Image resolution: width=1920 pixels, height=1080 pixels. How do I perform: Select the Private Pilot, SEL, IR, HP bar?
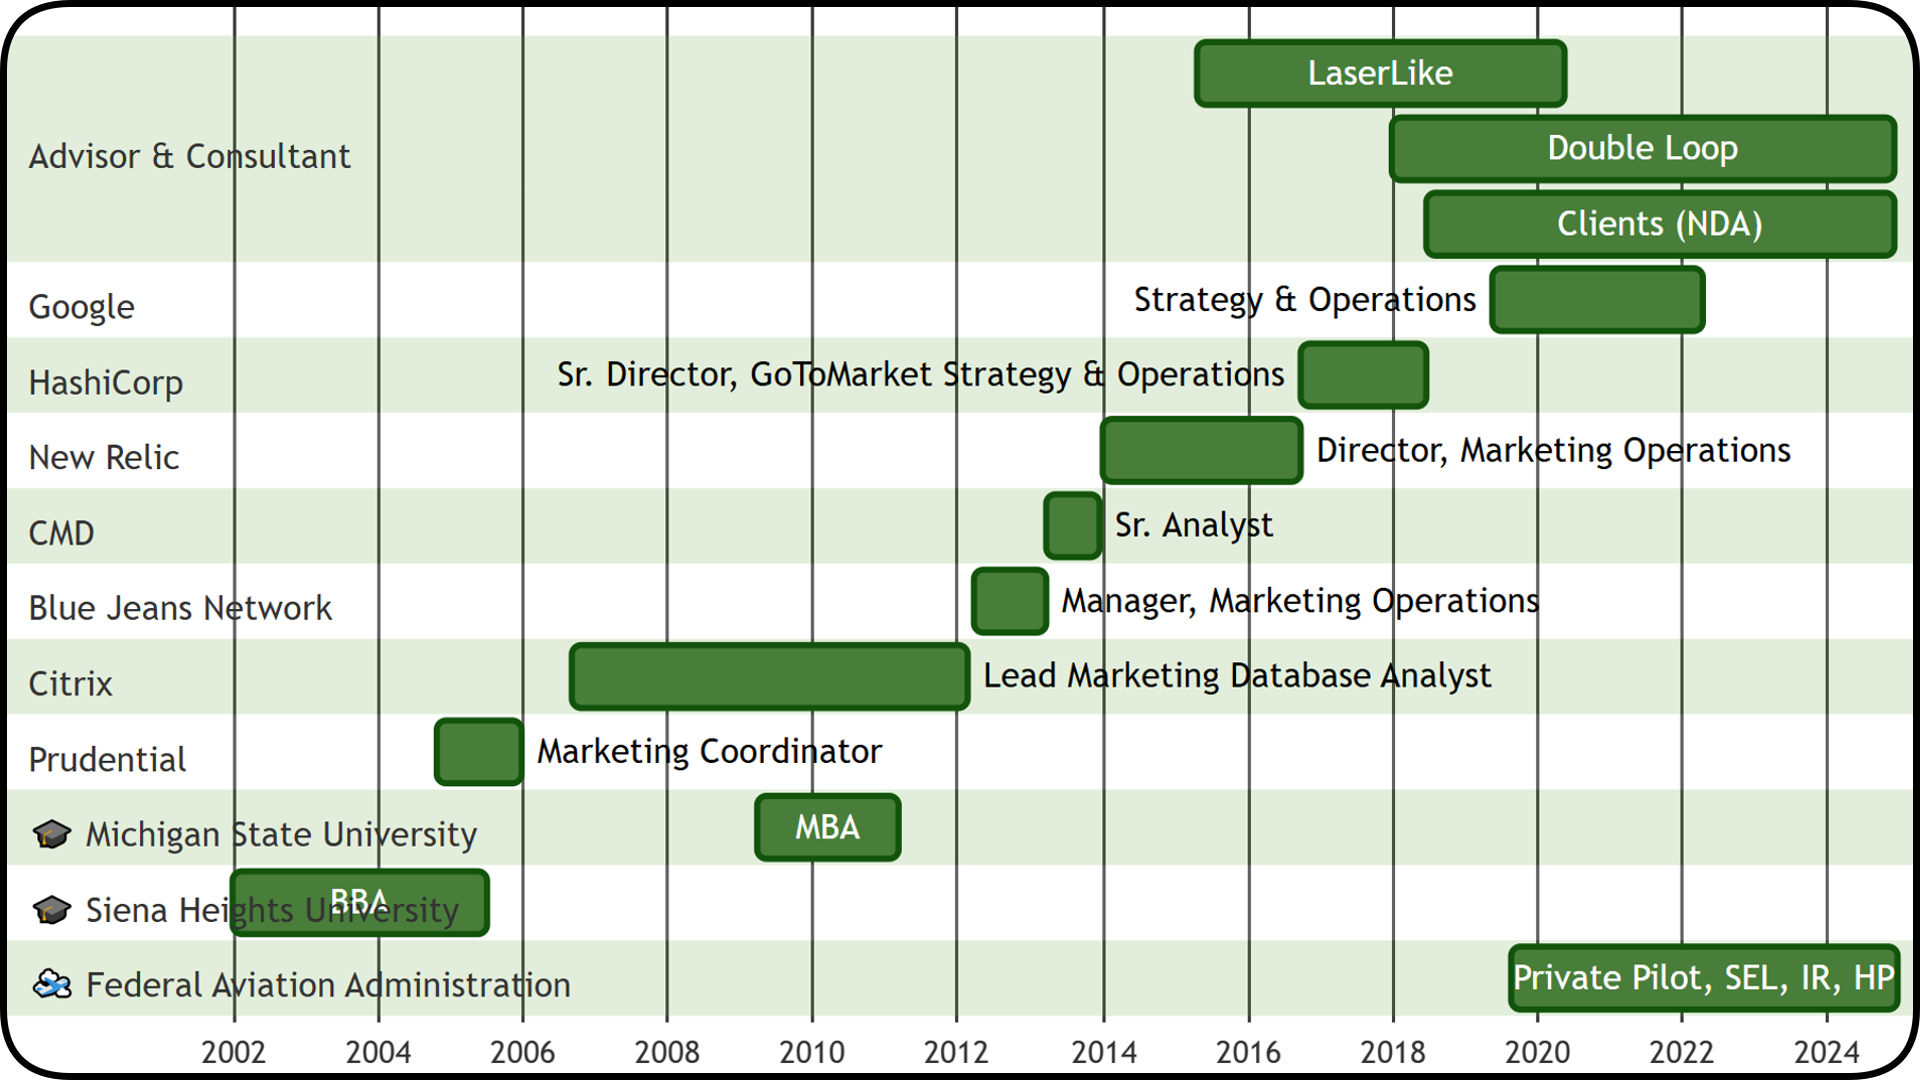pos(1704,978)
